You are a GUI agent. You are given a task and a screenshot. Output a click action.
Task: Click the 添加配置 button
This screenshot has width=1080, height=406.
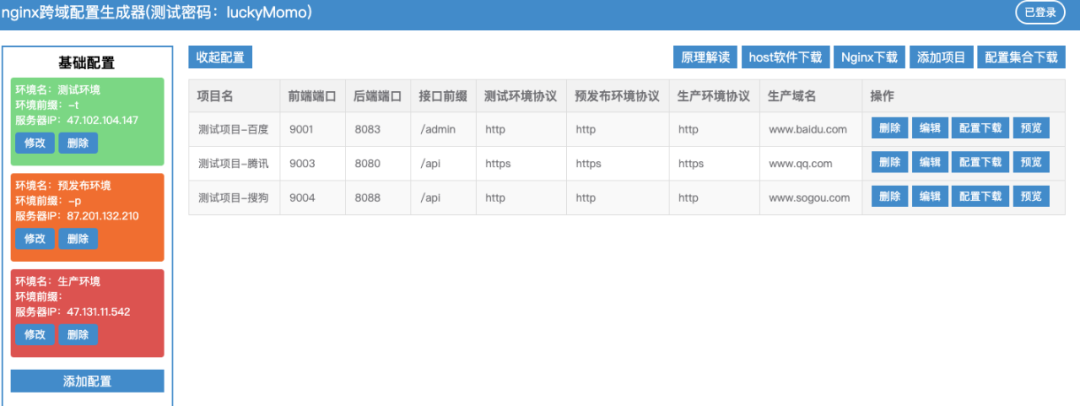click(87, 381)
